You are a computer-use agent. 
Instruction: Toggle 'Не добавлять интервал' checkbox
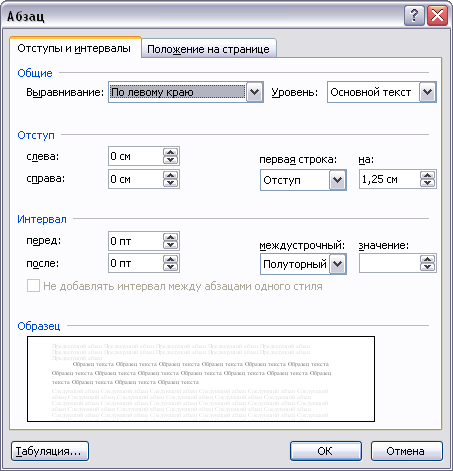[33, 286]
